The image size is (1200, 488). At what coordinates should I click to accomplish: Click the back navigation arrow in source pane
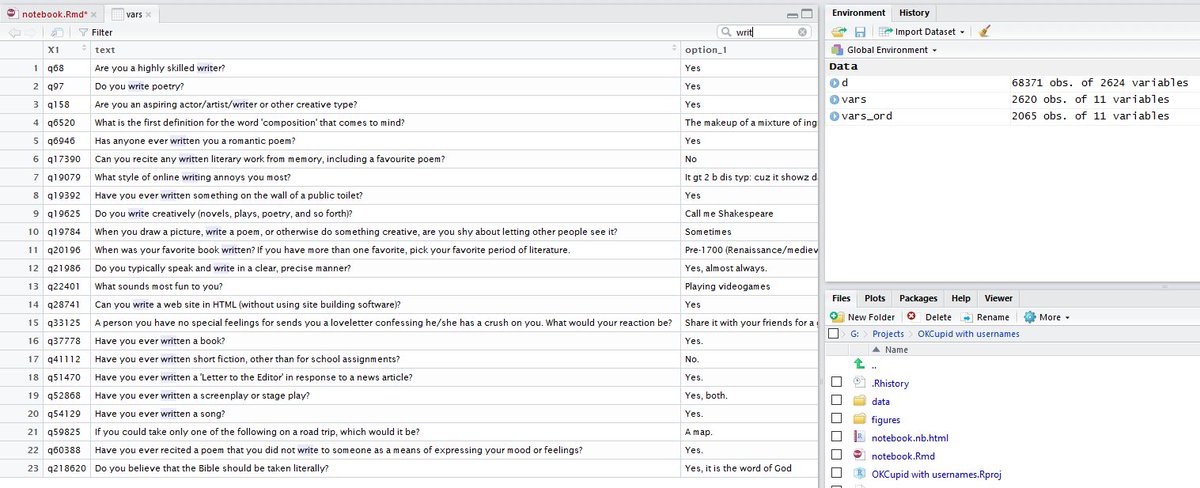pyautogui.click(x=14, y=32)
